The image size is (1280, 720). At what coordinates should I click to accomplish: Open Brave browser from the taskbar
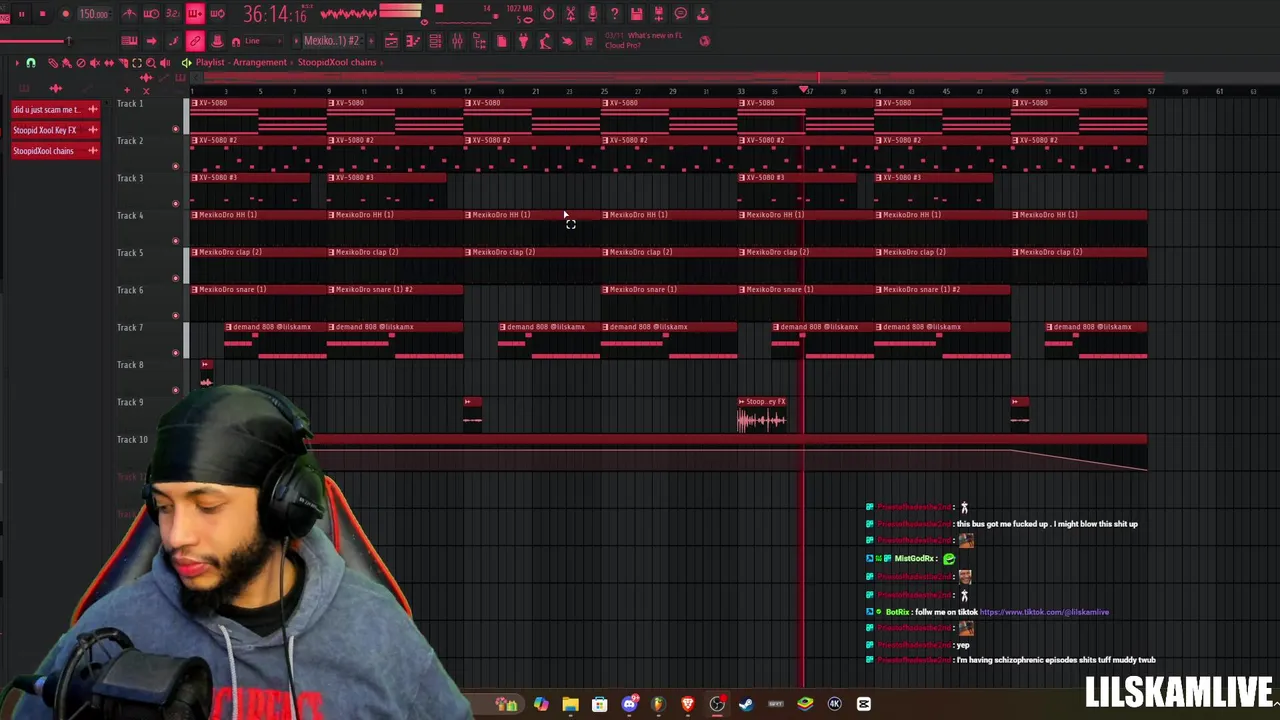click(688, 704)
